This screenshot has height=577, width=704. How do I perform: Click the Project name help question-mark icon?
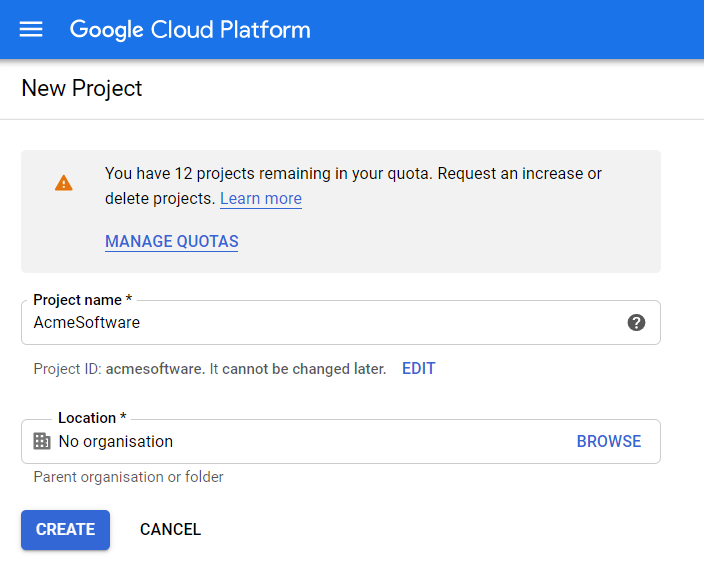coord(636,322)
